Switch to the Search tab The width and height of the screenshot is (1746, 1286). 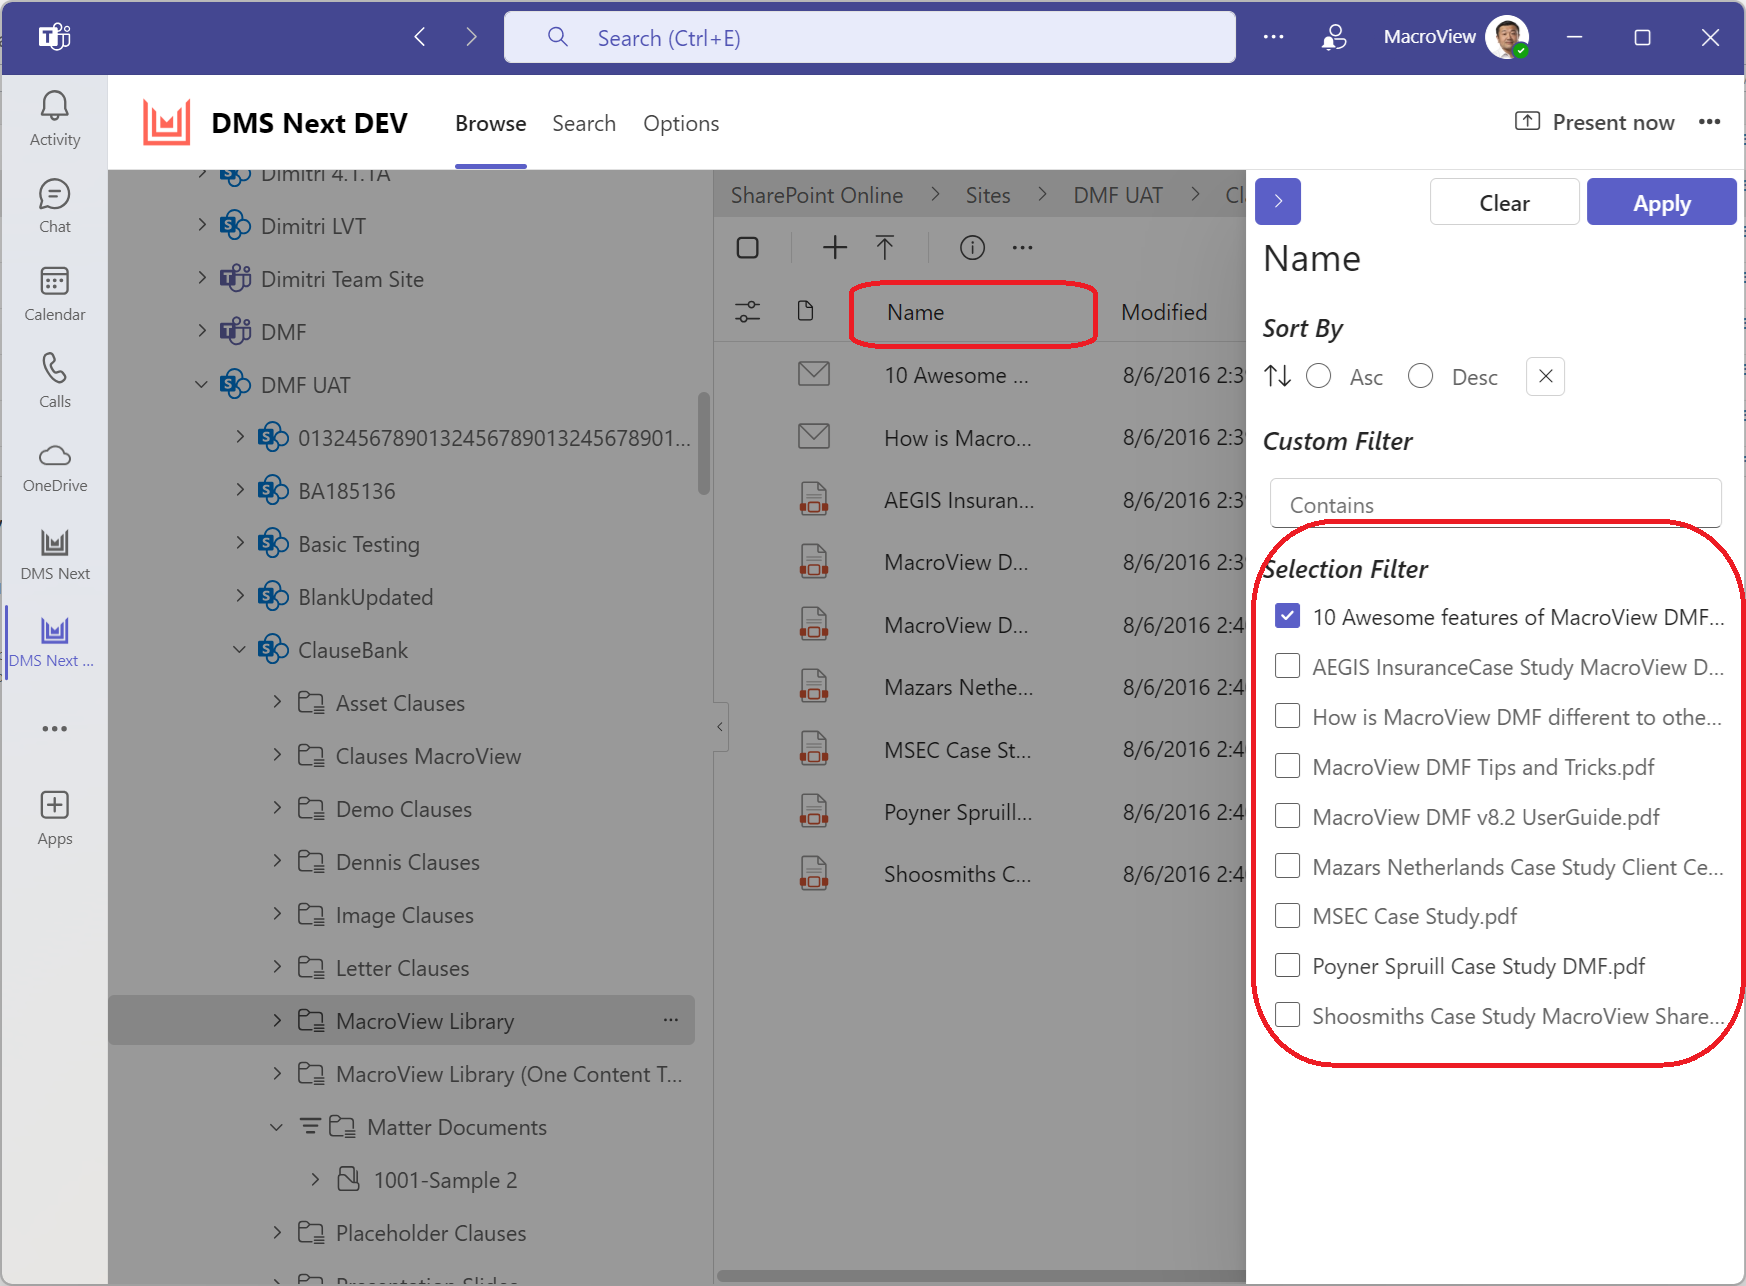click(584, 123)
